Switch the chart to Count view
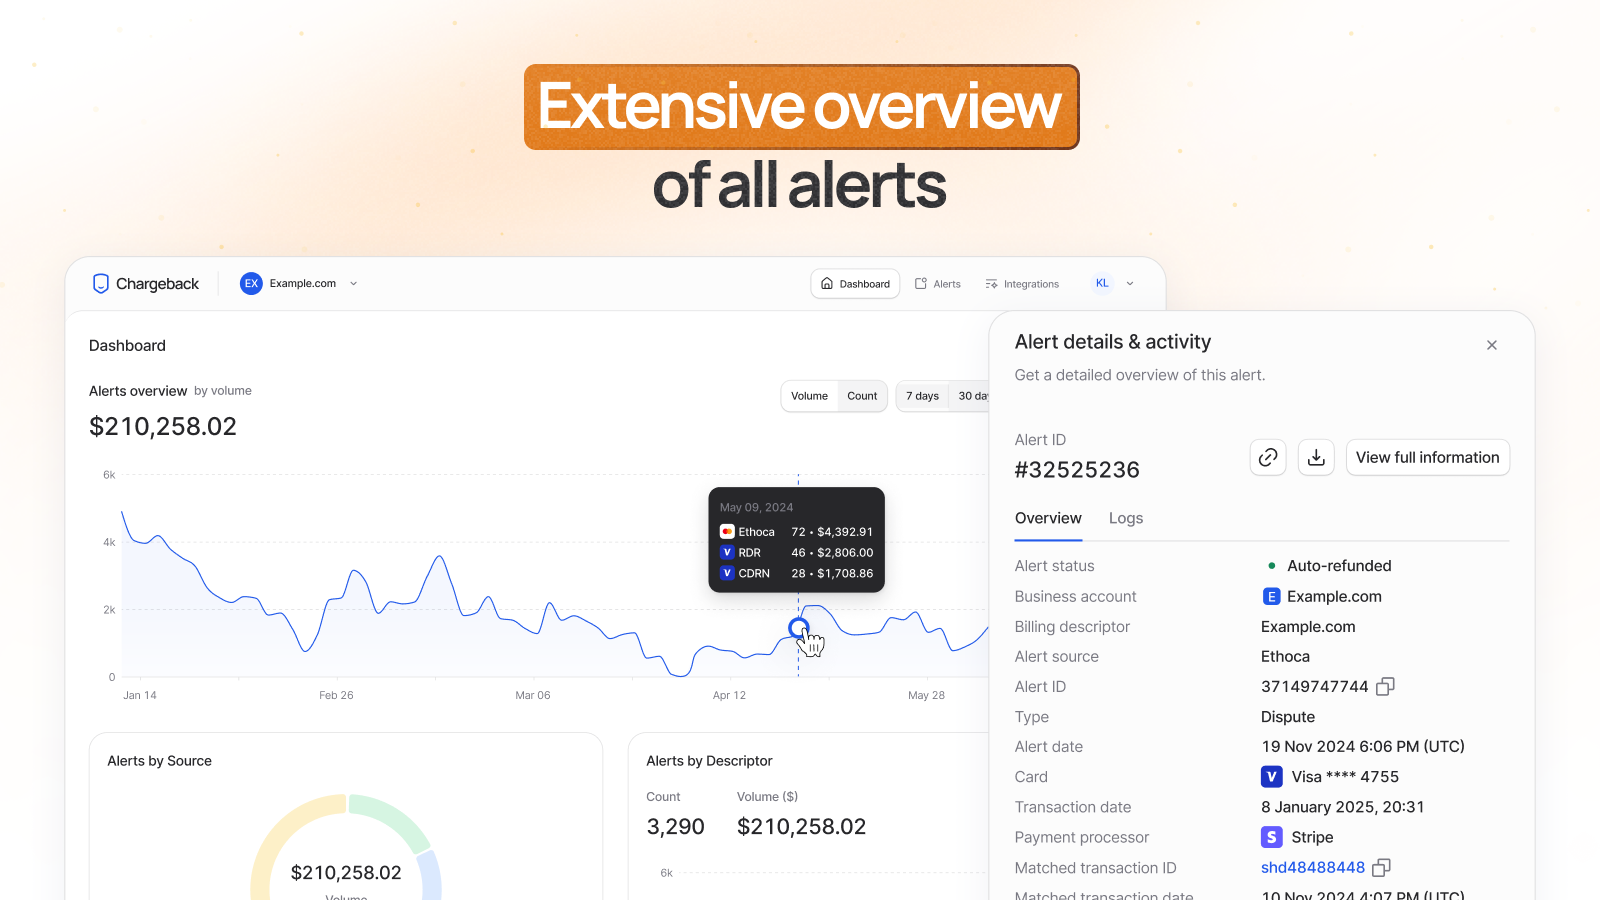 (x=862, y=396)
